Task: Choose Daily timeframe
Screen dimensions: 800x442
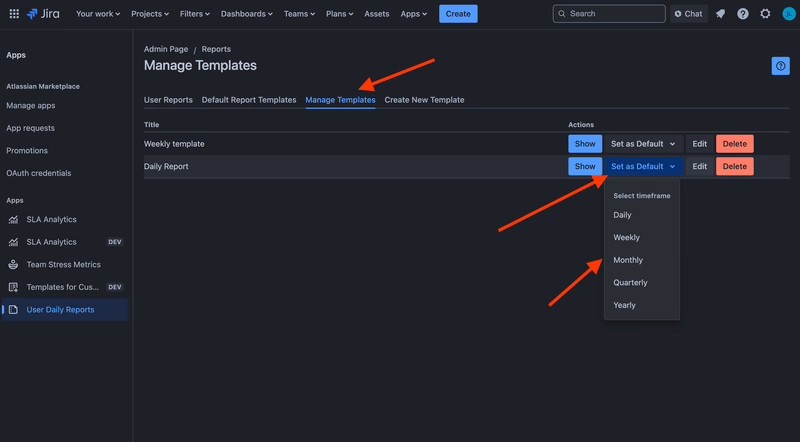Action: pos(642,215)
